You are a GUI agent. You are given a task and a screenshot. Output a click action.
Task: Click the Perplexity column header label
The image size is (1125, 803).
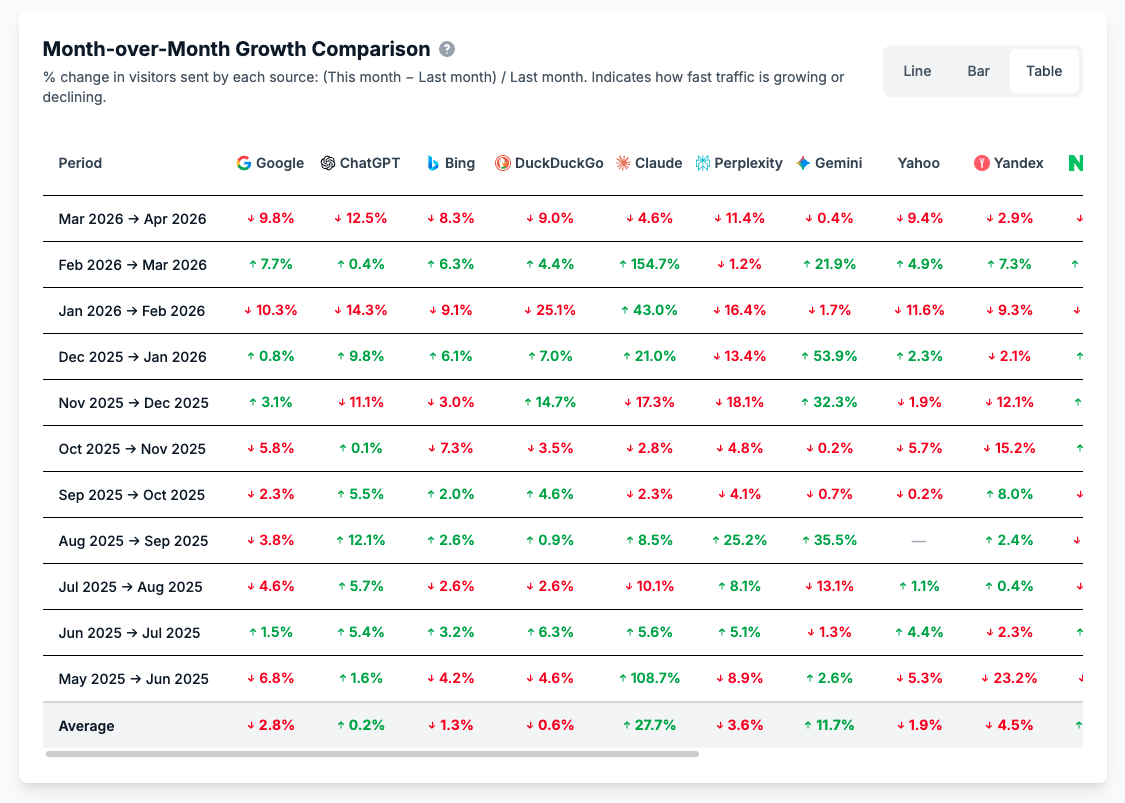click(748, 163)
